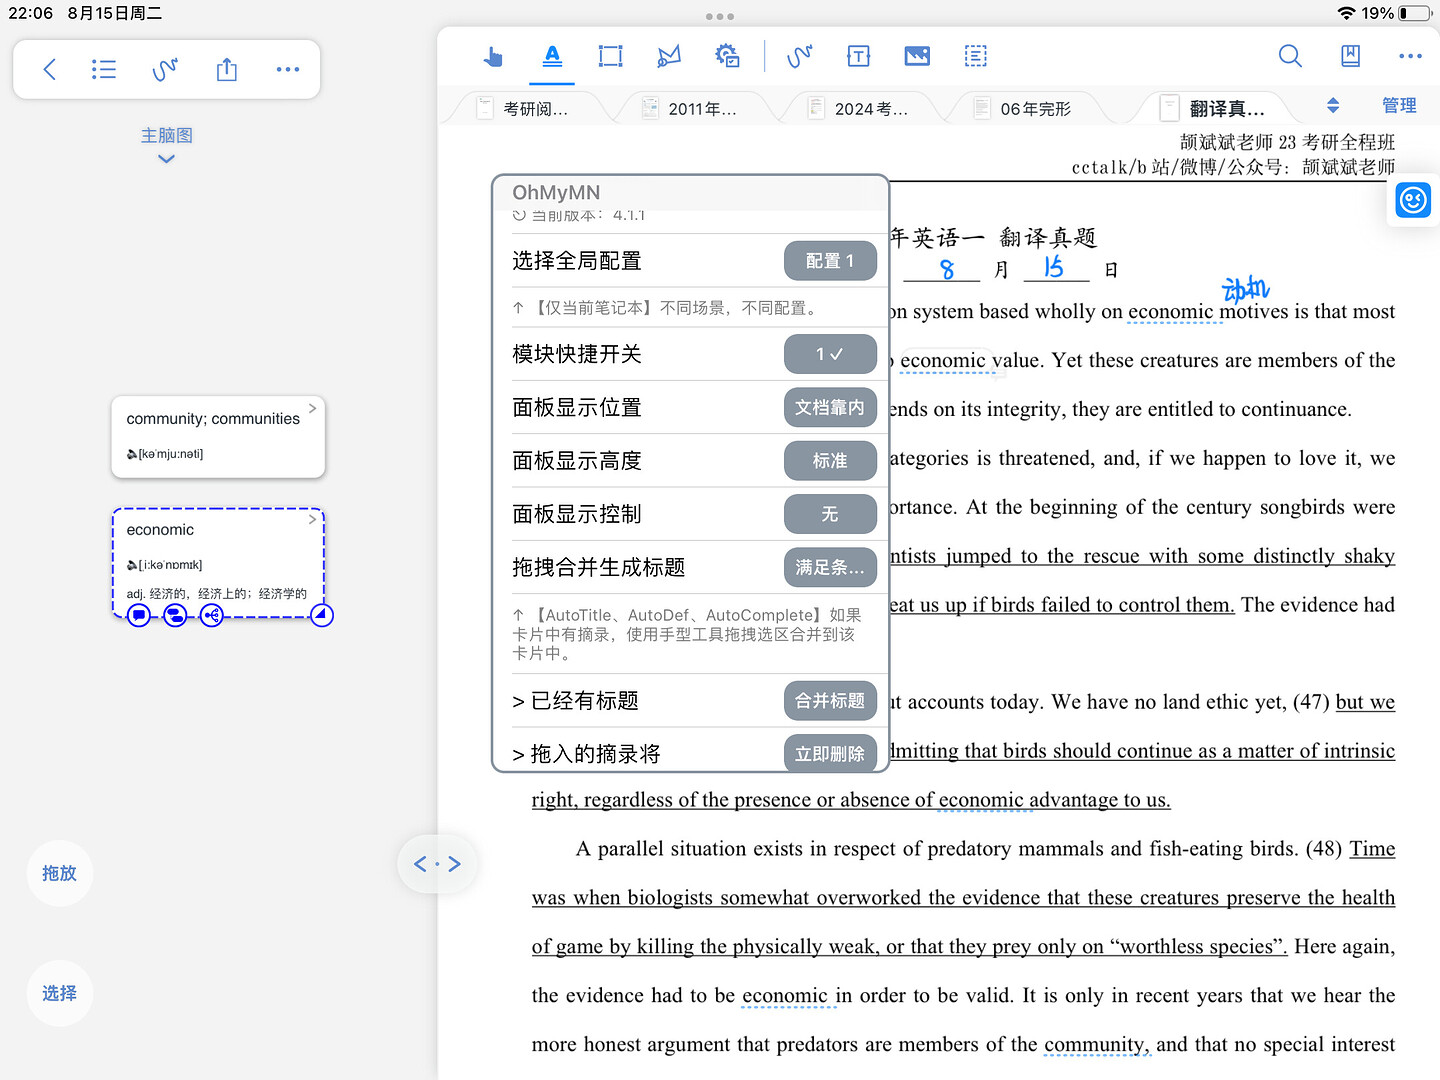Change 拖入的摘录将 option 立即删除
Viewport: 1440px width, 1080px height.
pos(830,753)
